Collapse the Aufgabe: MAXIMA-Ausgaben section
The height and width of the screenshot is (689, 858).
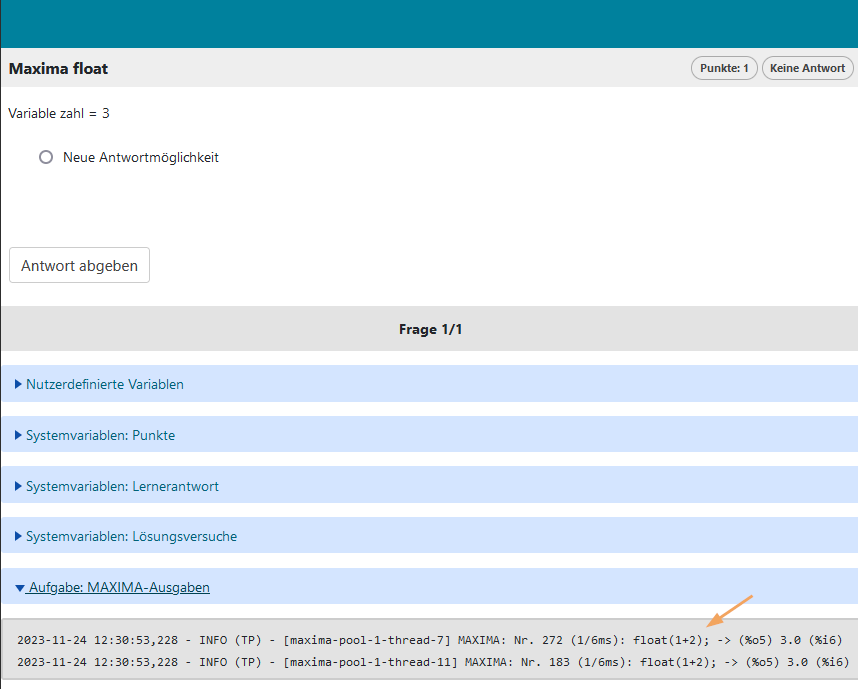point(118,588)
